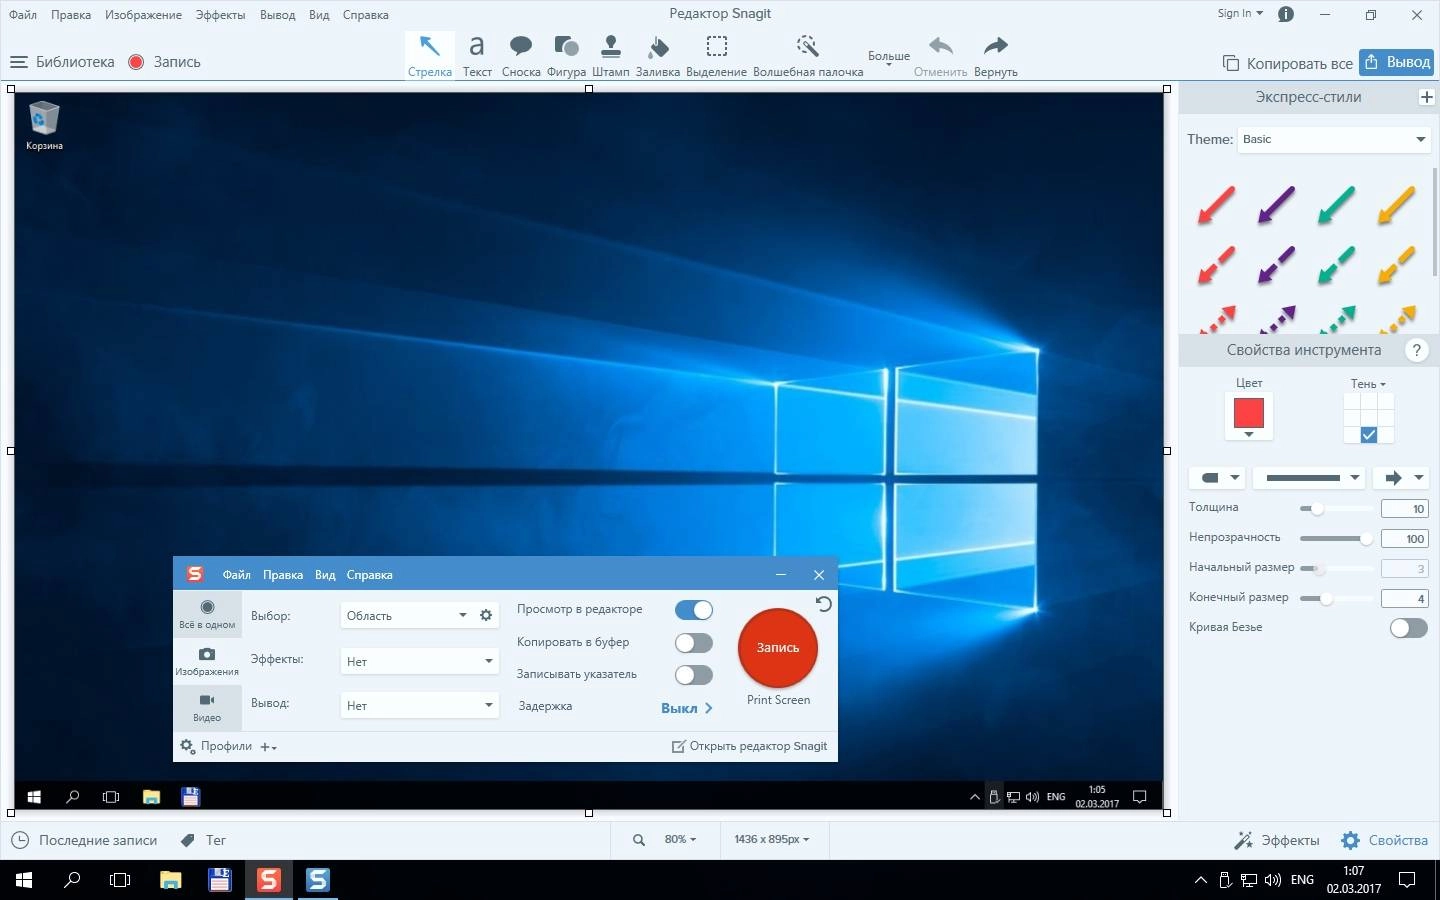Click the Тег tag icon
Screen dimensions: 1440x900
click(x=187, y=840)
